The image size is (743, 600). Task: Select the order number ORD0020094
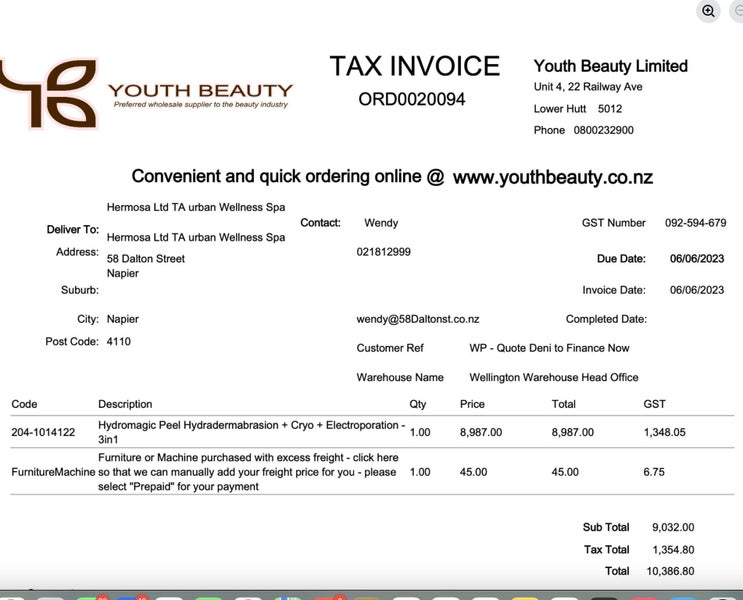click(x=411, y=99)
